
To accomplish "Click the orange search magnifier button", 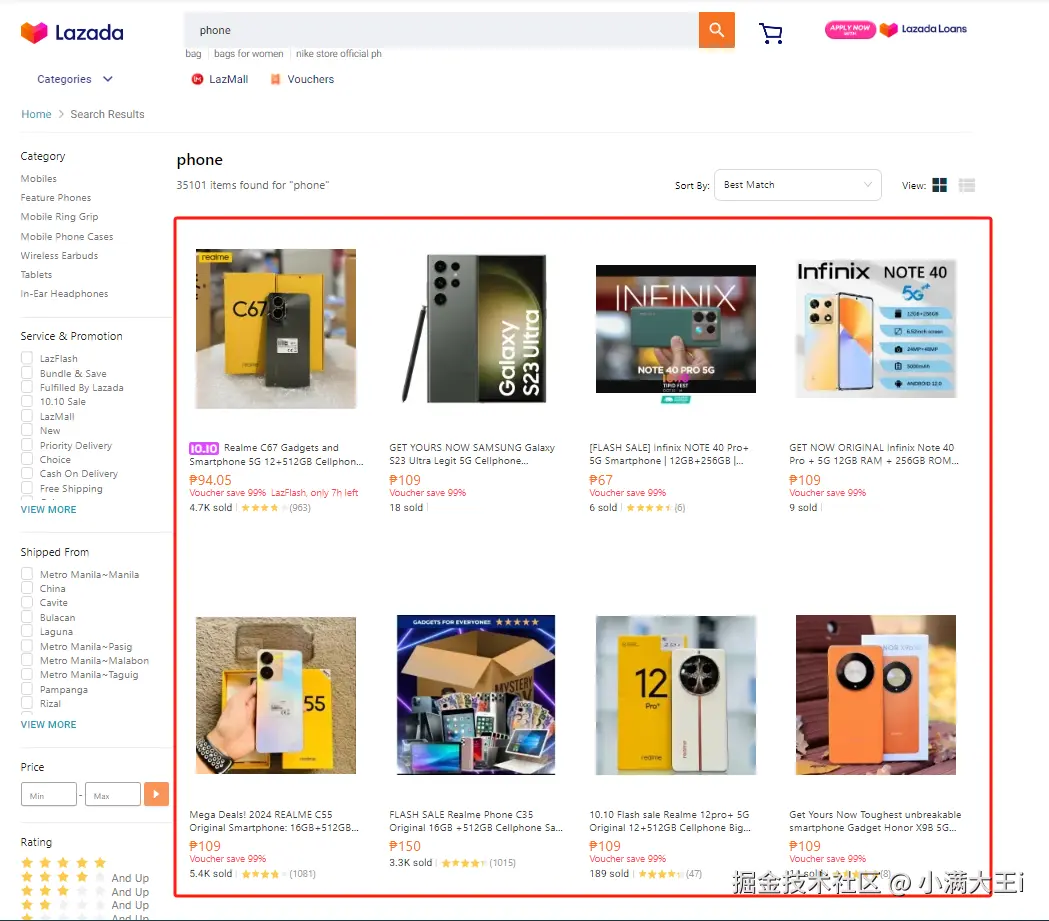I will point(717,30).
